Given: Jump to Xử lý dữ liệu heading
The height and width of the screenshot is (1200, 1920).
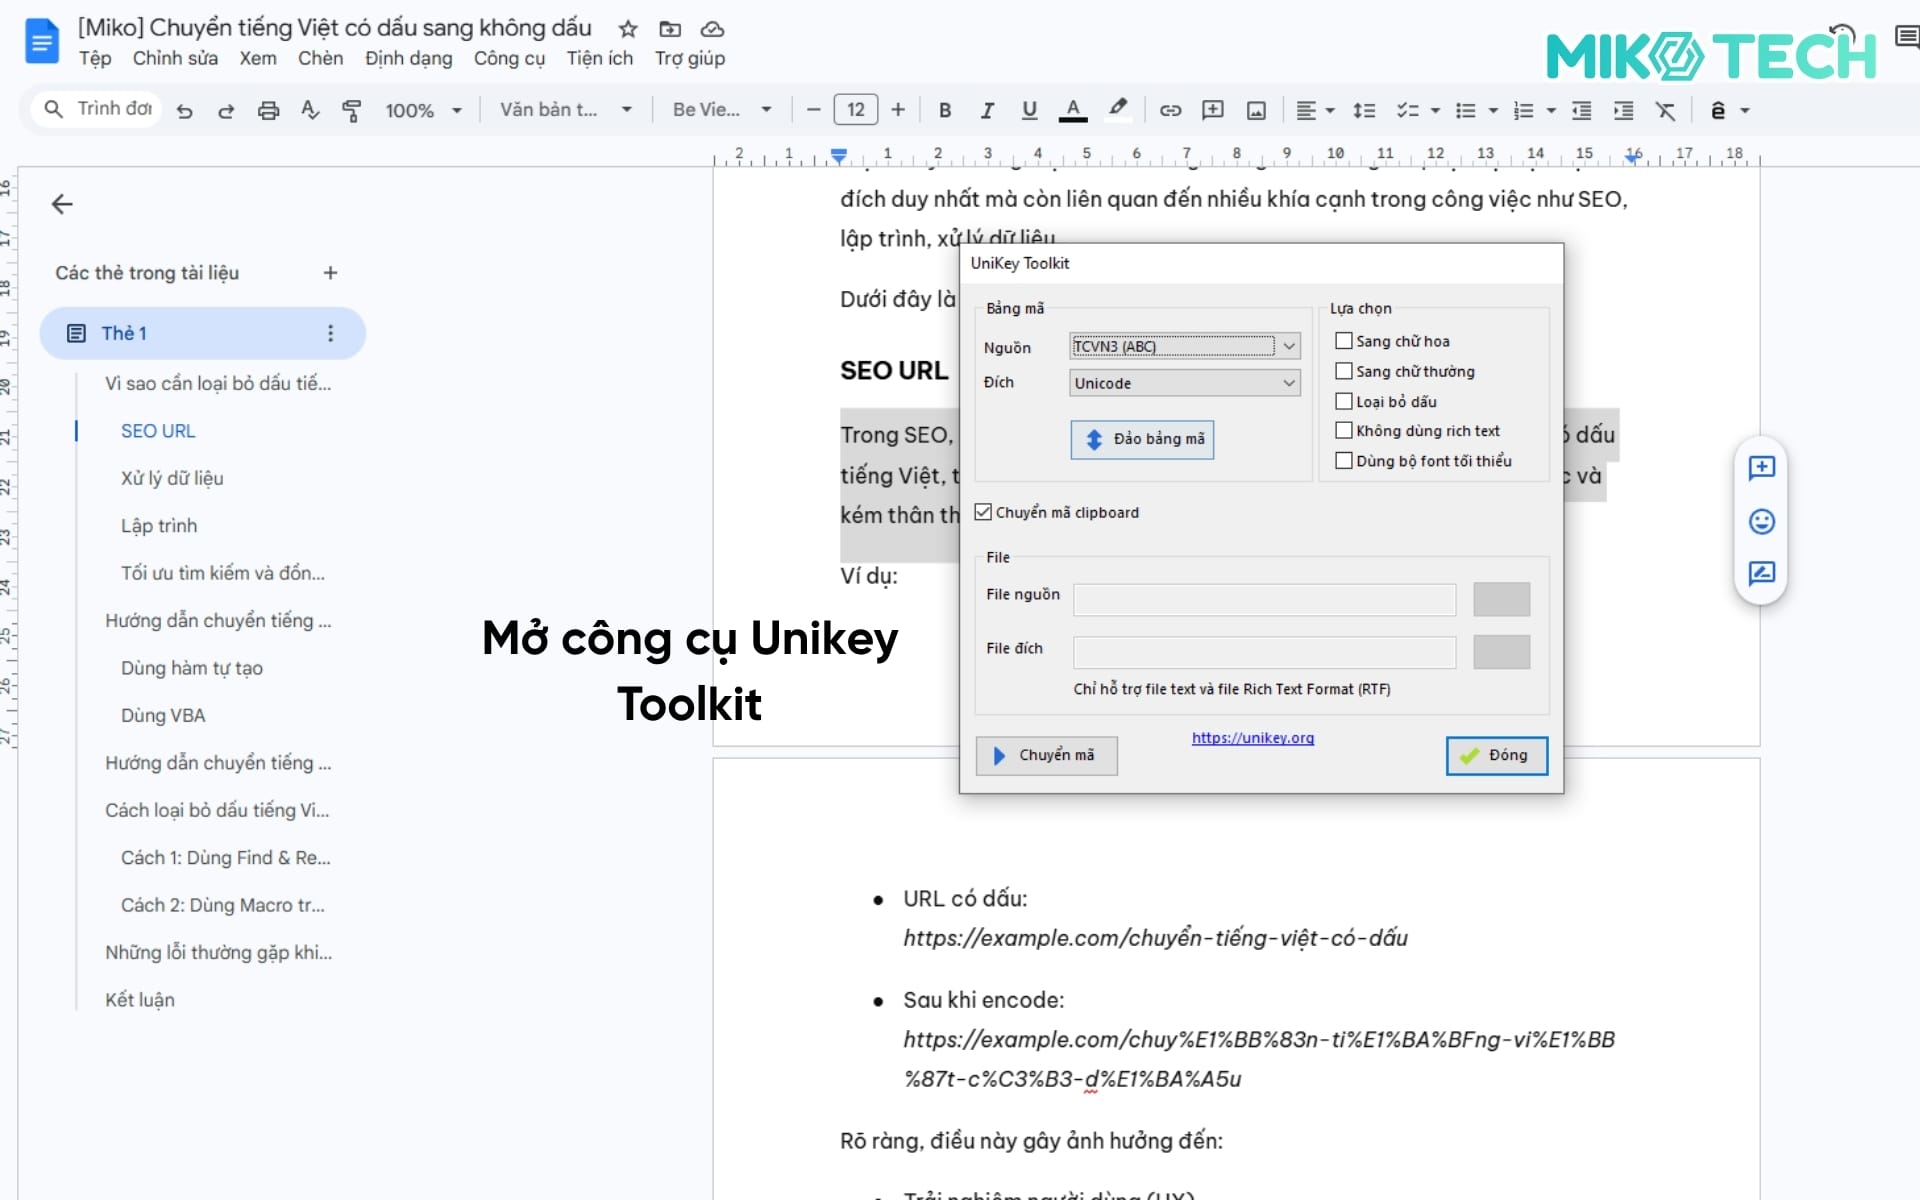Looking at the screenshot, I should pyautogui.click(x=172, y=478).
